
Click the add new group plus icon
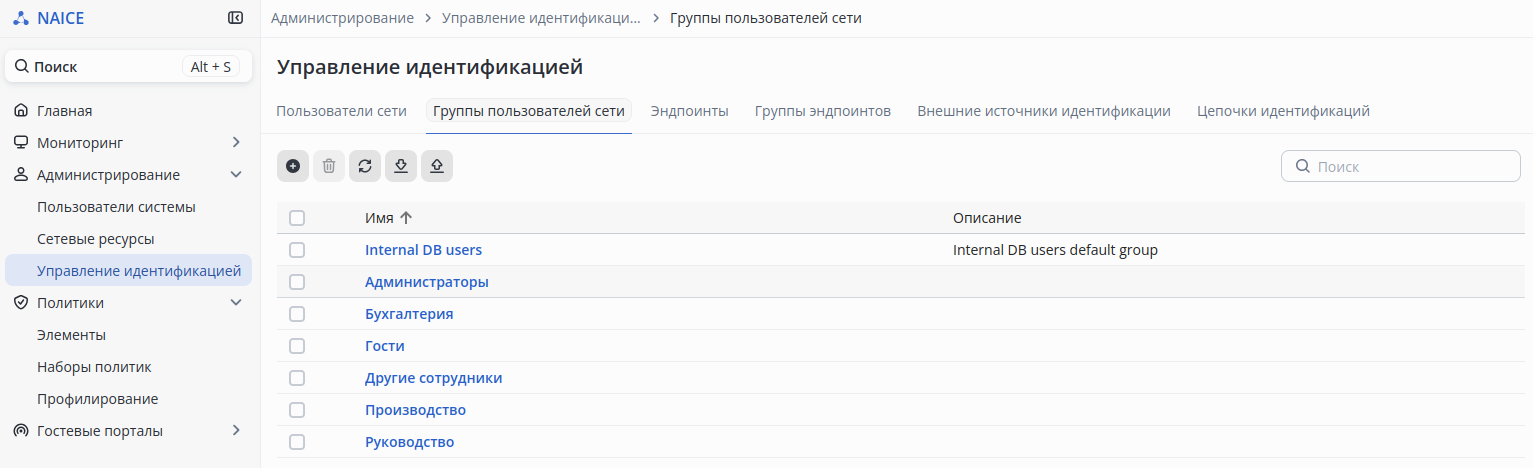pos(293,166)
